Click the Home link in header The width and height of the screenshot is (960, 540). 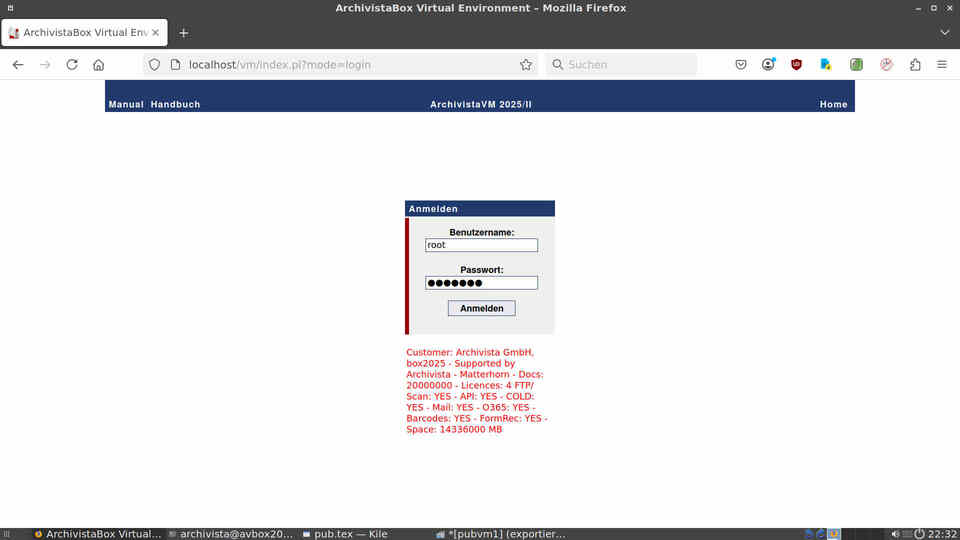[833, 104]
